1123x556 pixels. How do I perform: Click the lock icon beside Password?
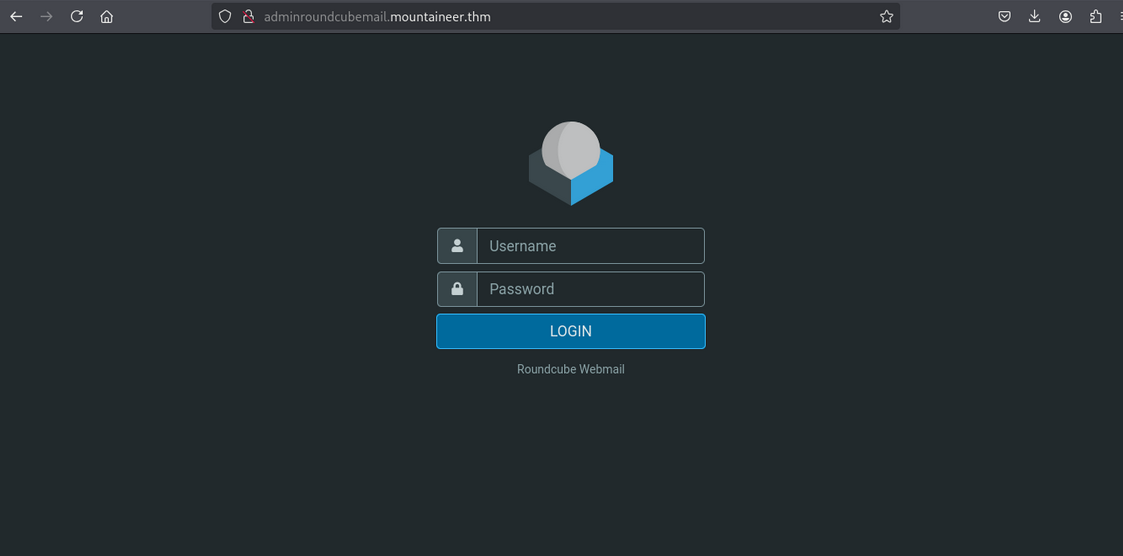(x=457, y=289)
